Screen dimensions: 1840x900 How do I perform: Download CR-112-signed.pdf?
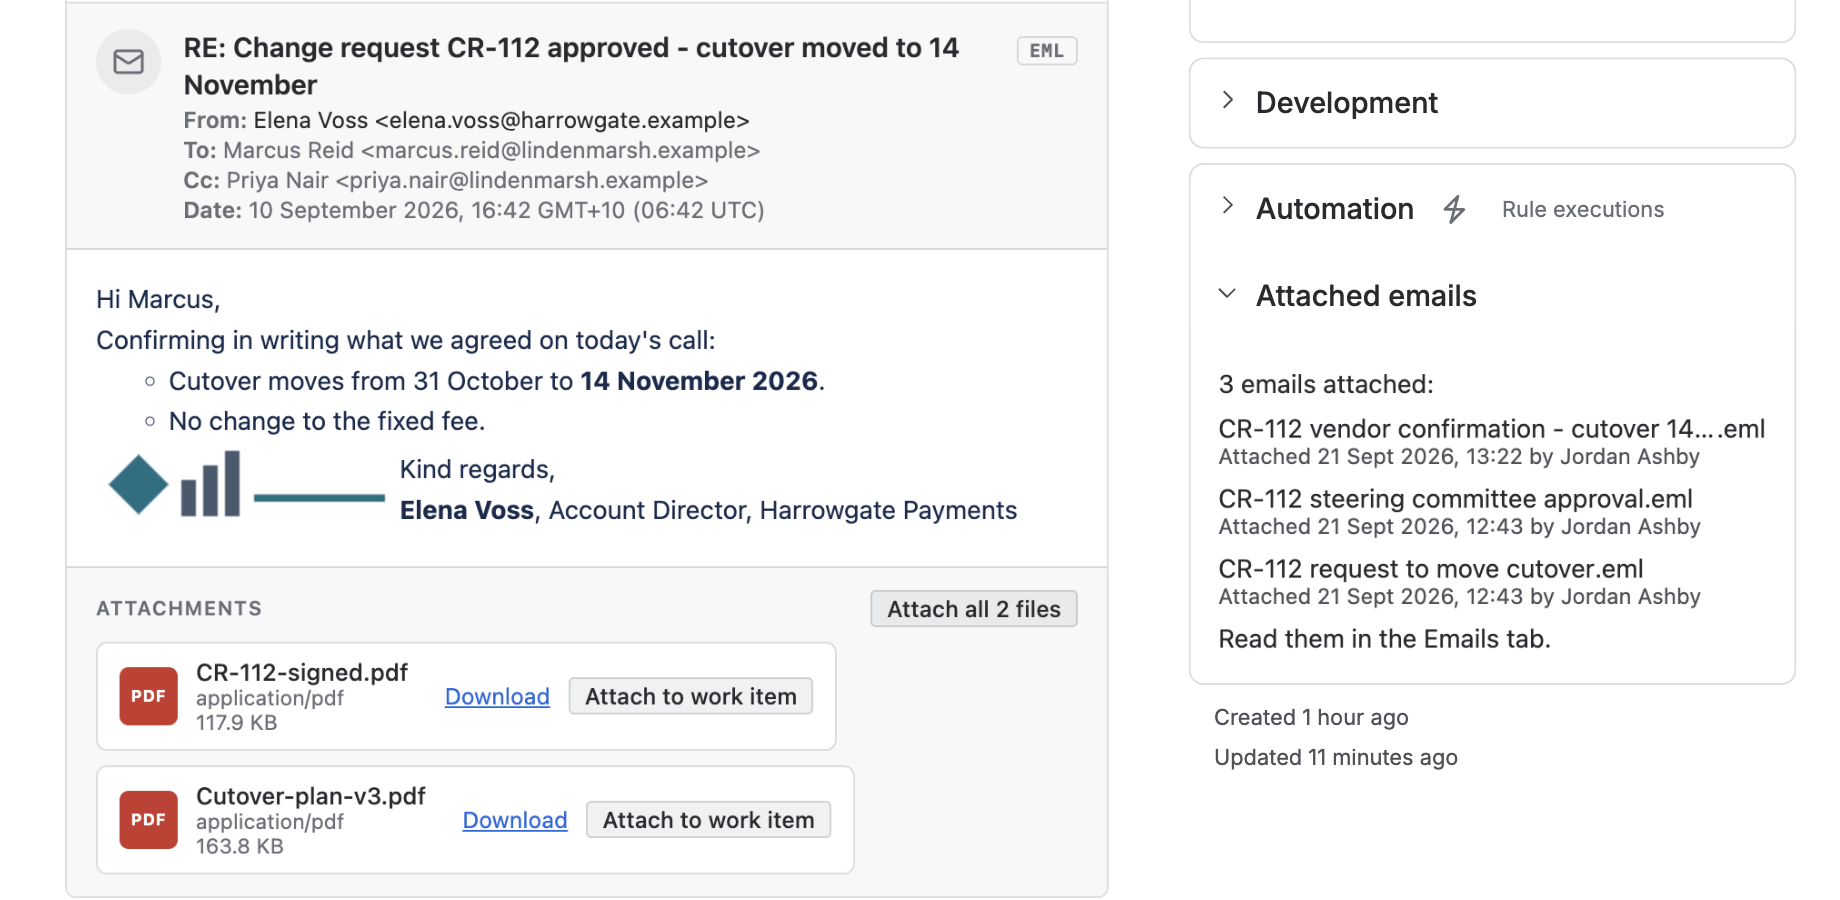(x=497, y=697)
